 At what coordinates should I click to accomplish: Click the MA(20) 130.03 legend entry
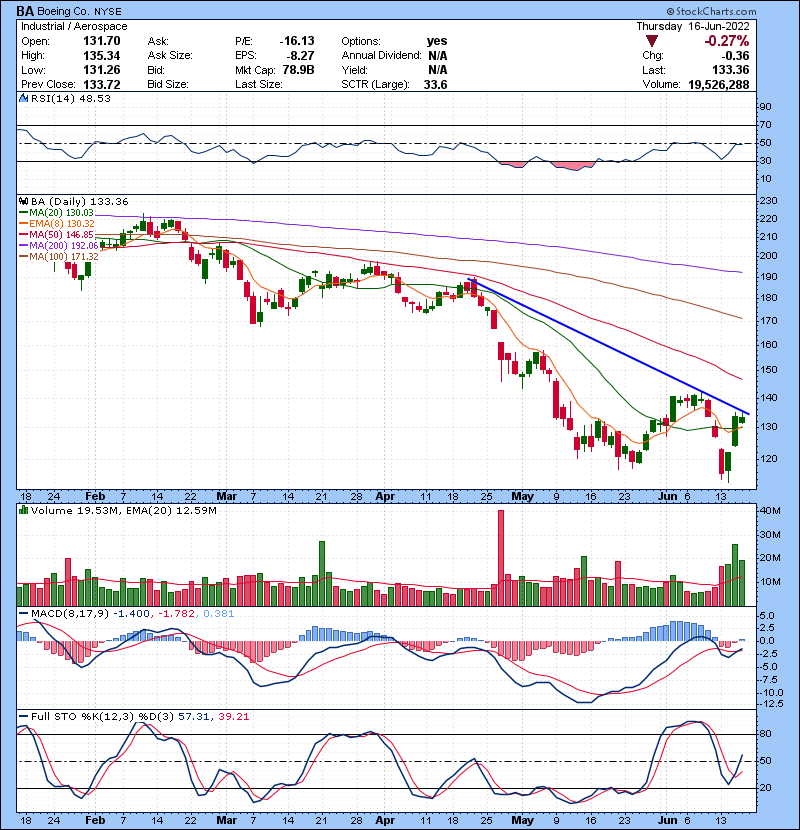pyautogui.click(x=61, y=213)
